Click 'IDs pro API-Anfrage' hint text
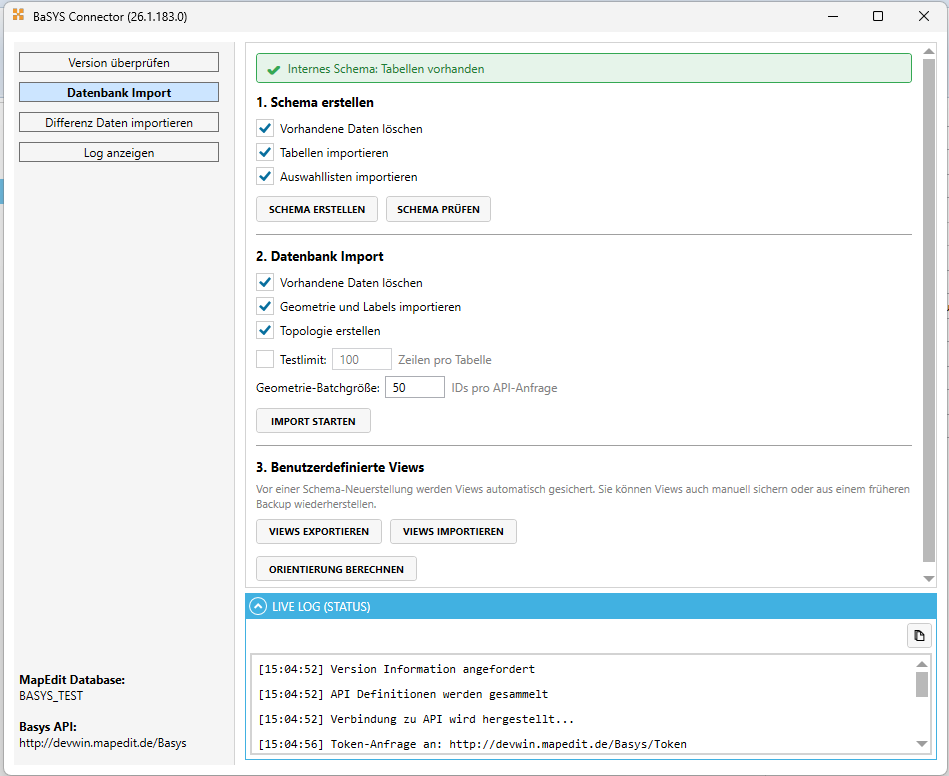Viewport: 949px width, 776px height. pyautogui.click(x=504, y=388)
